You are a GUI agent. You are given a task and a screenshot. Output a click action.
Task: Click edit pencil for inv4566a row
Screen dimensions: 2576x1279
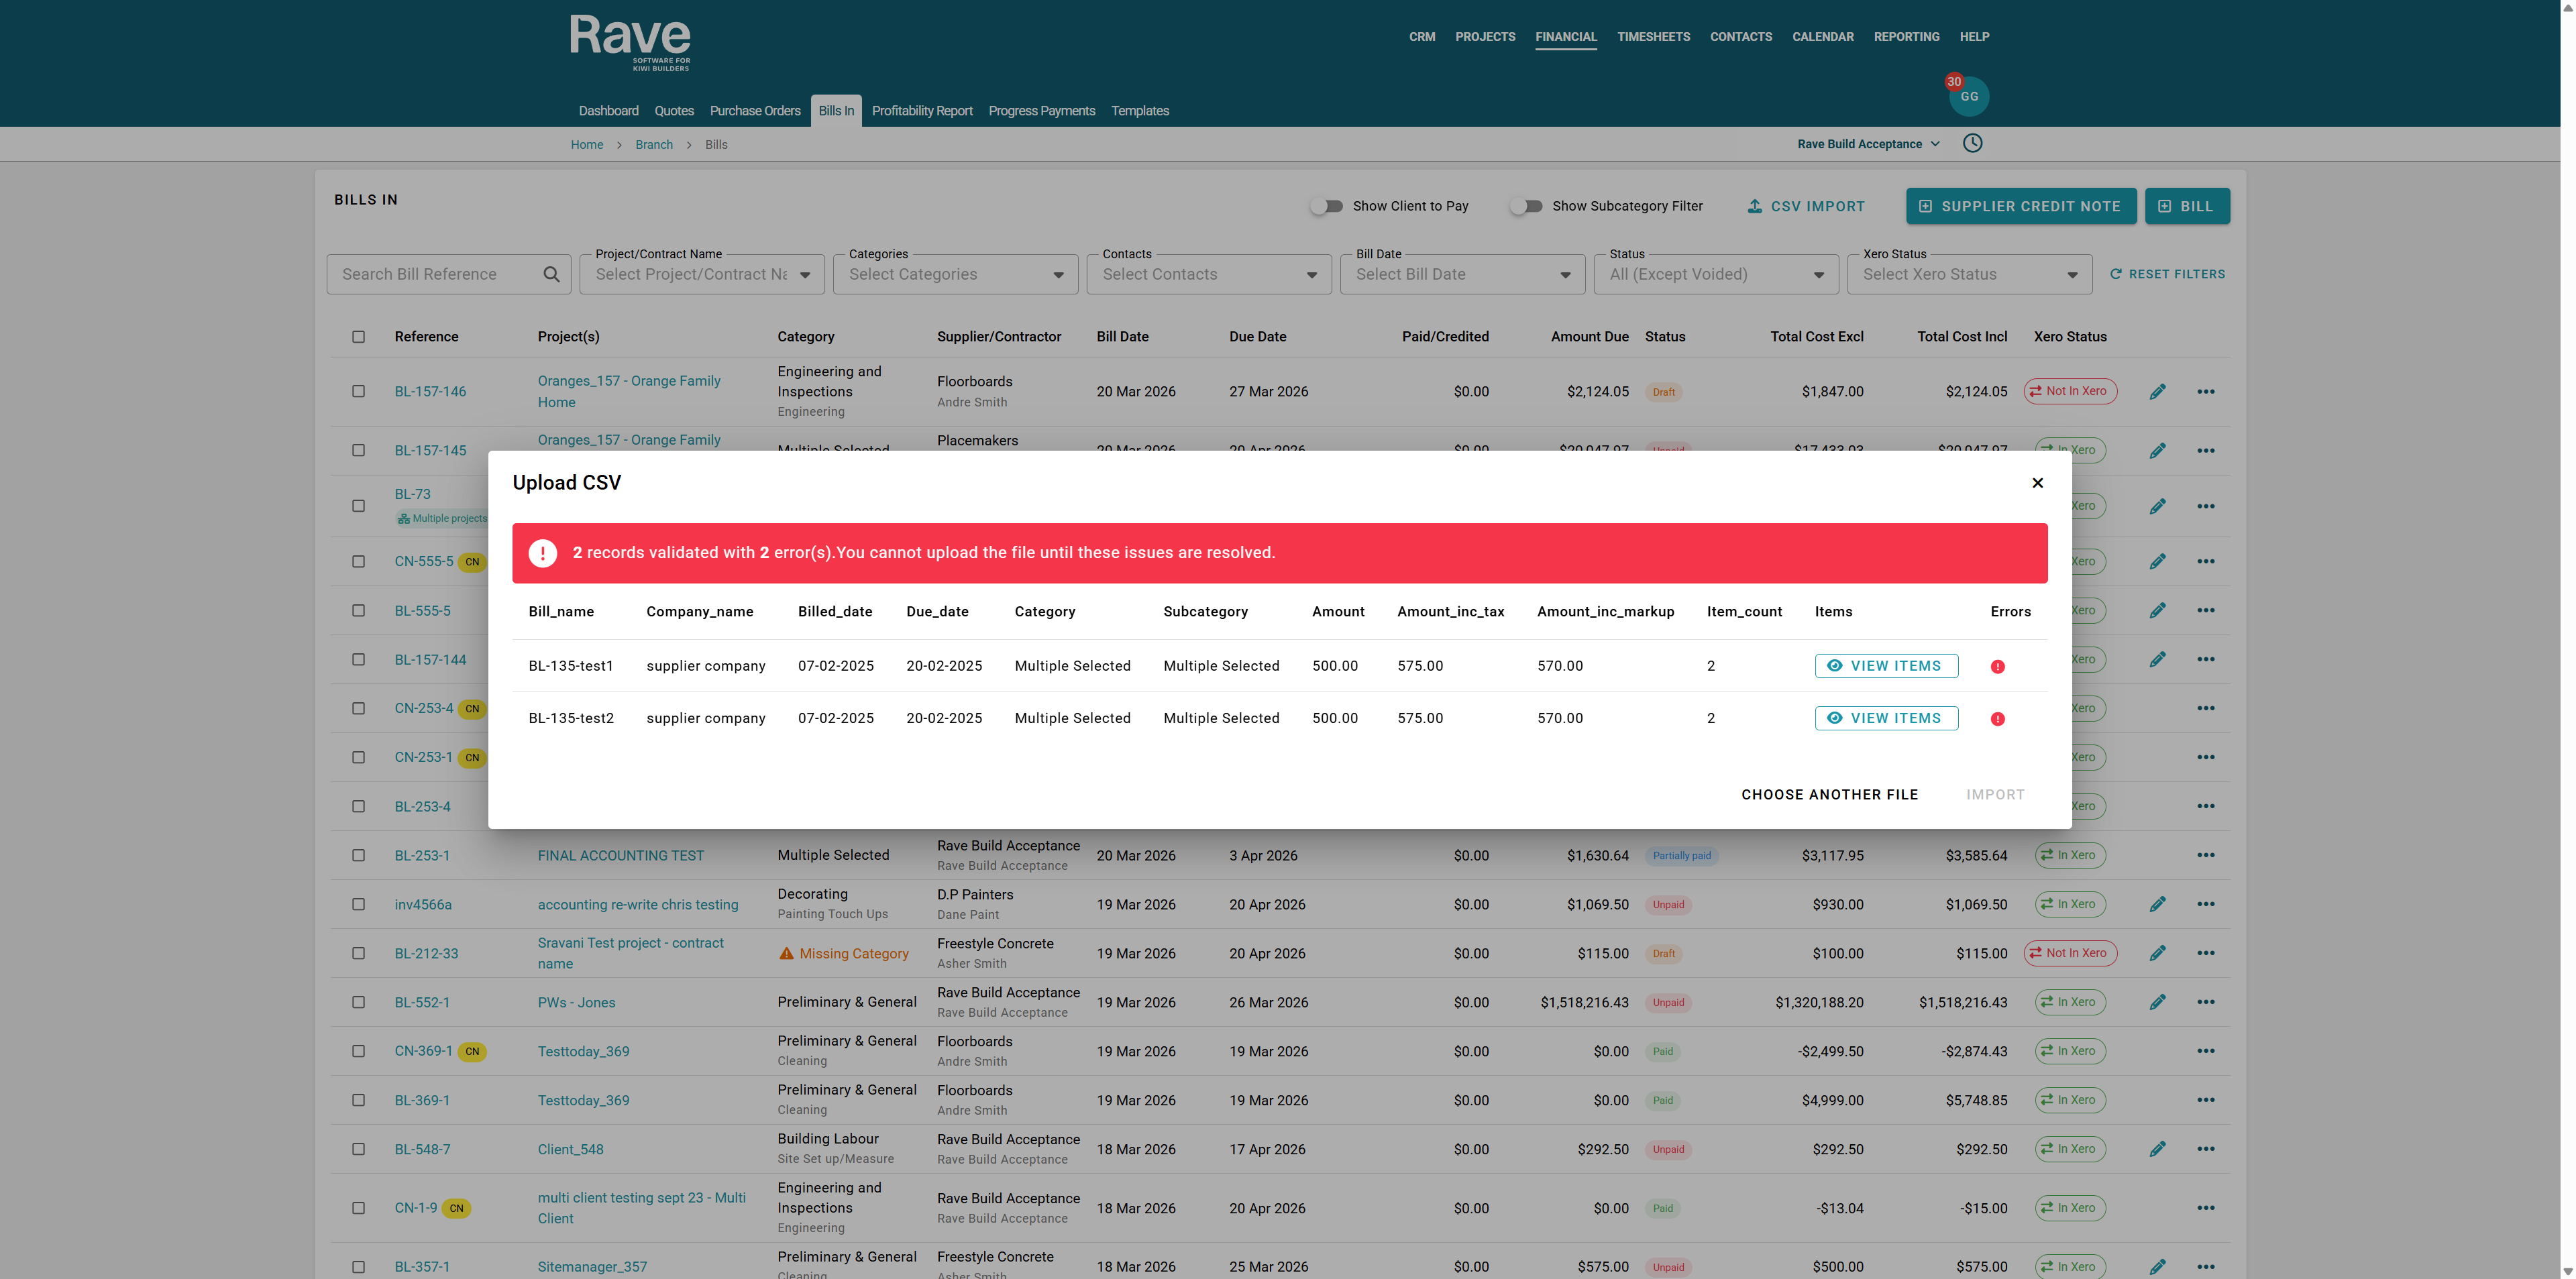click(2157, 904)
